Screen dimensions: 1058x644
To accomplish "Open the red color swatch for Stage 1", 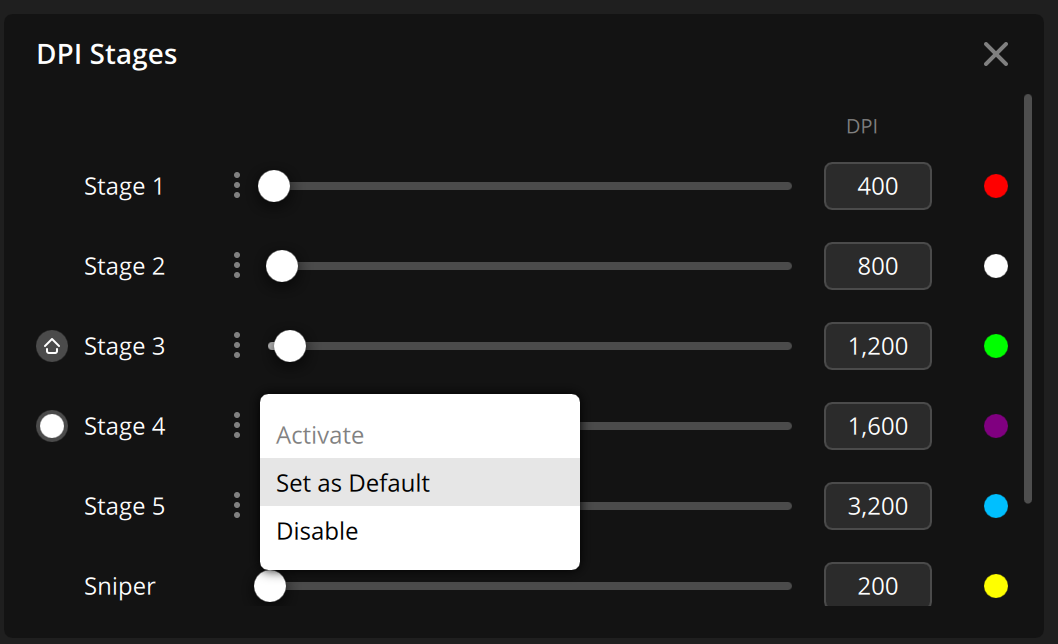I will click(996, 185).
